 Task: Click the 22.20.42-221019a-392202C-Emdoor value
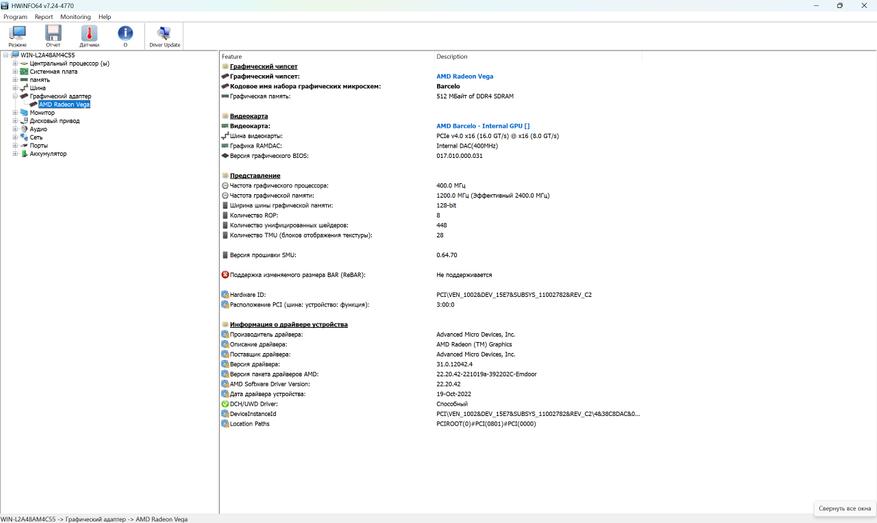[x=487, y=374]
